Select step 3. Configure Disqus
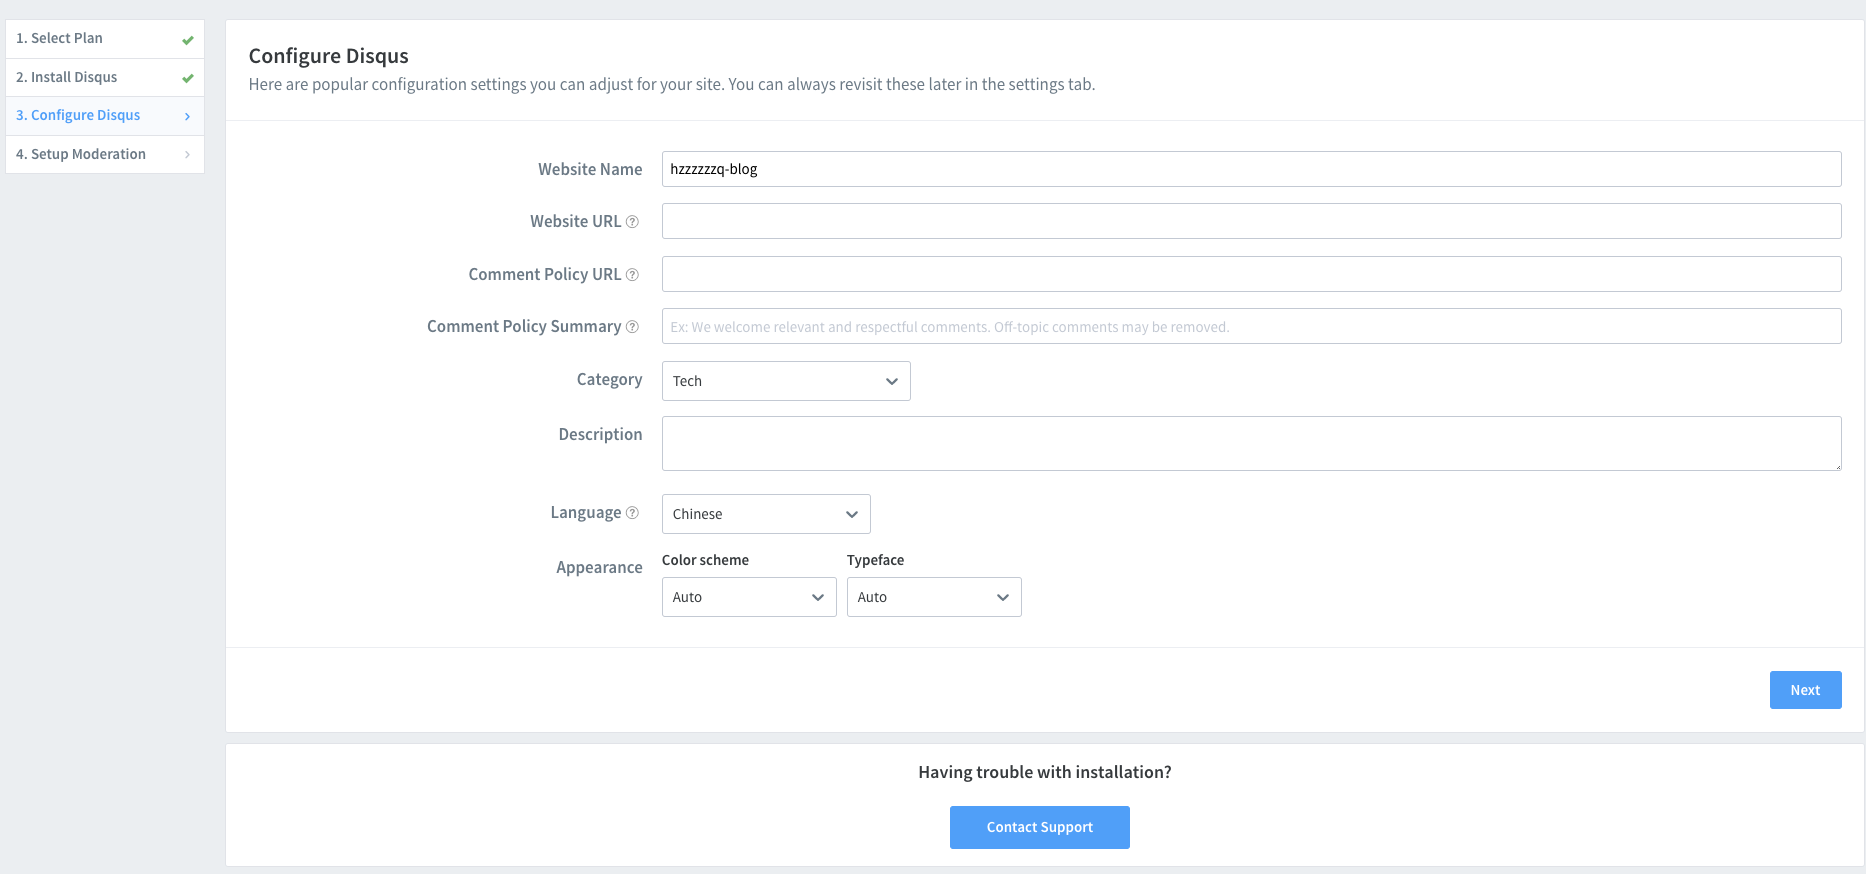The image size is (1866, 874). pyautogui.click(x=105, y=115)
